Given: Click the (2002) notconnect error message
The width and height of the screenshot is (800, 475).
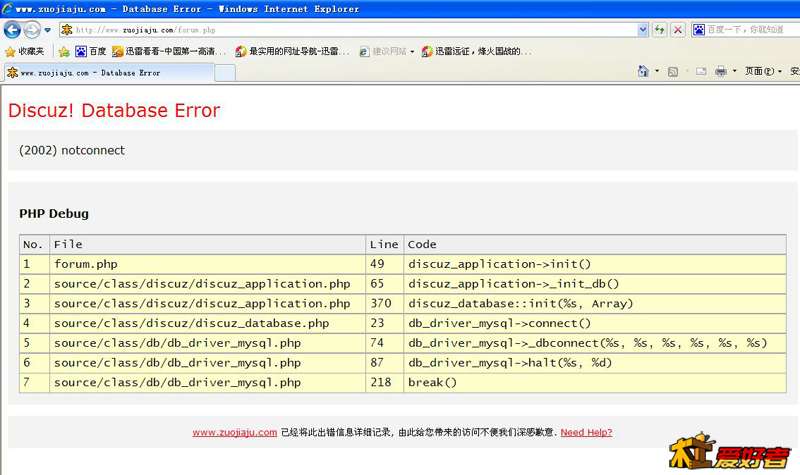Looking at the screenshot, I should point(72,150).
